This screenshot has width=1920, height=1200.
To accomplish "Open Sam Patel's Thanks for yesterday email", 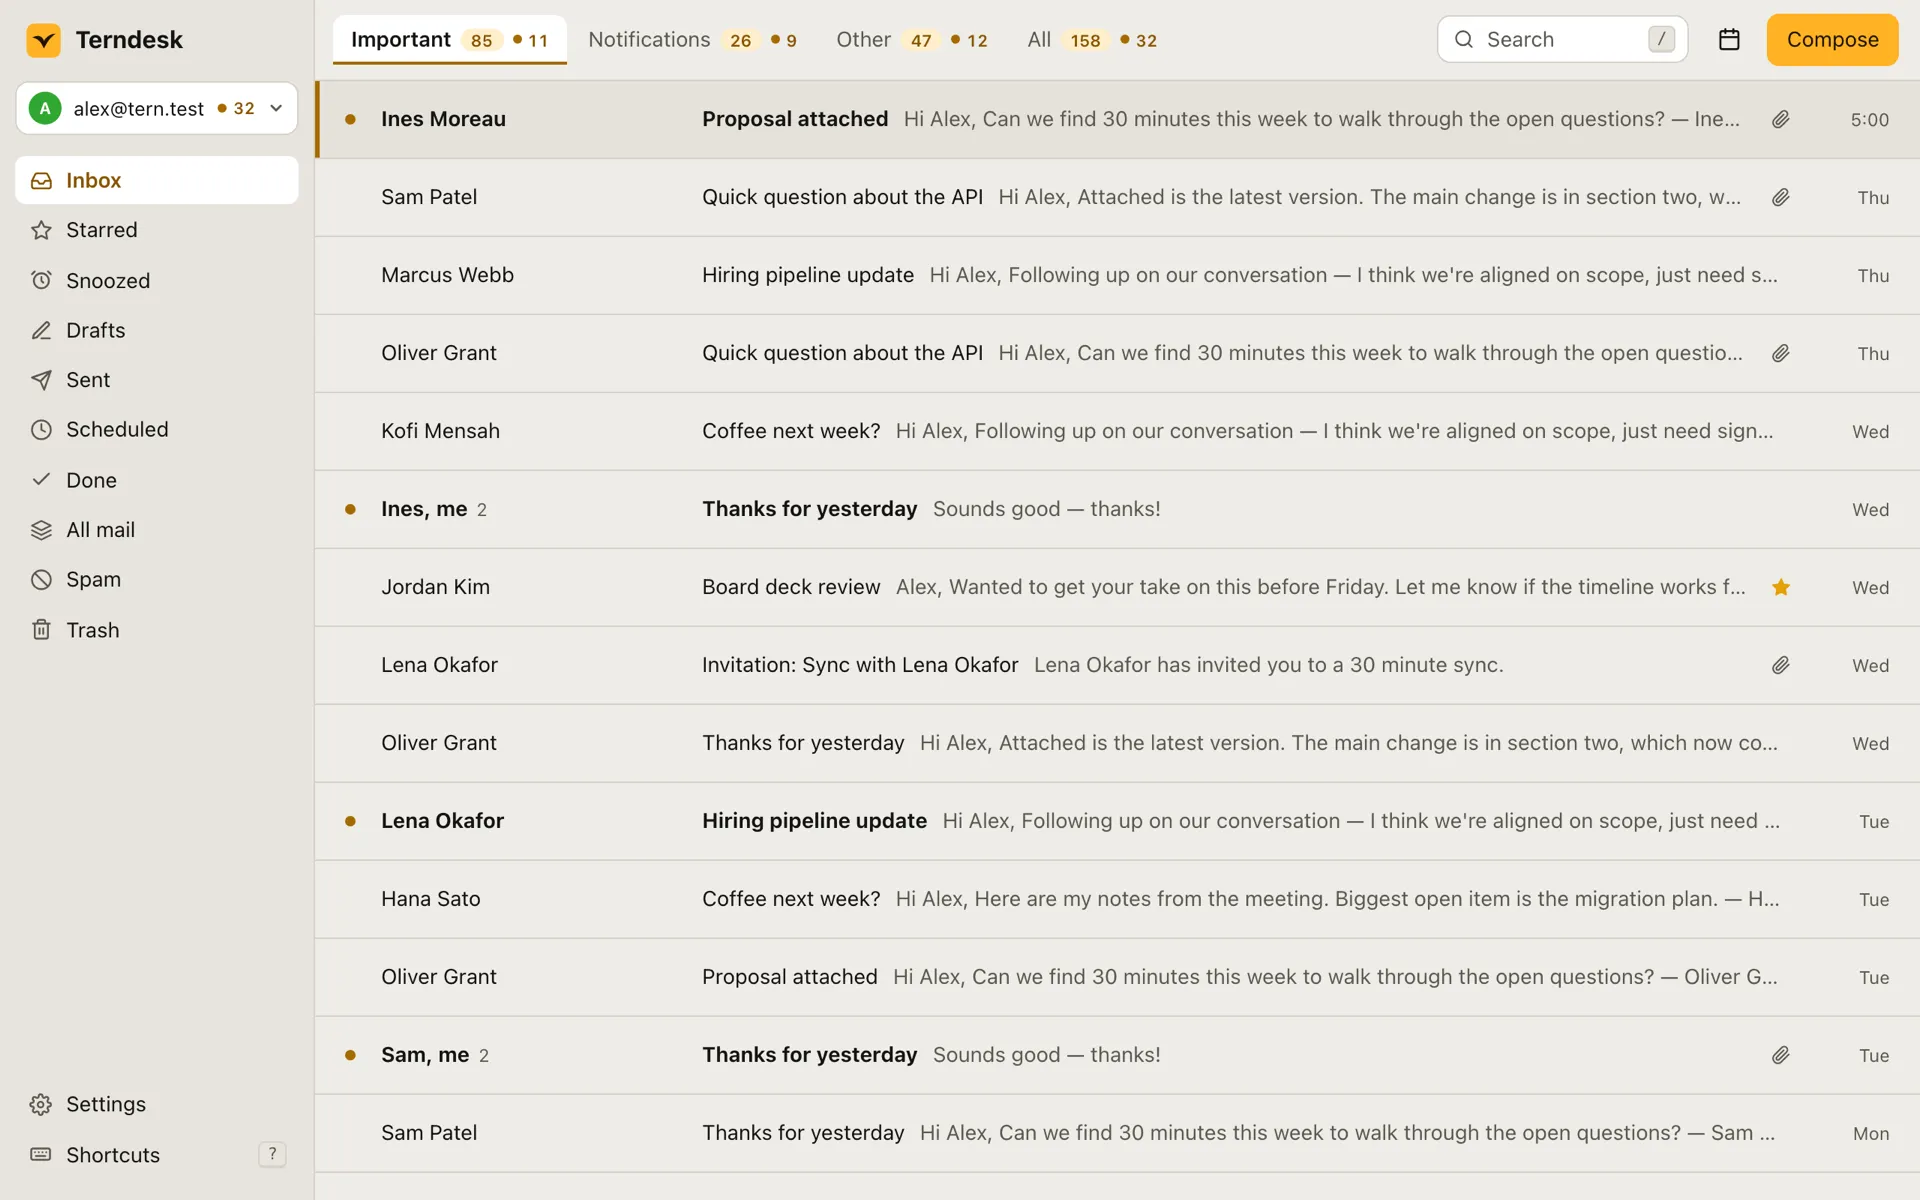I will [1118, 1134].
